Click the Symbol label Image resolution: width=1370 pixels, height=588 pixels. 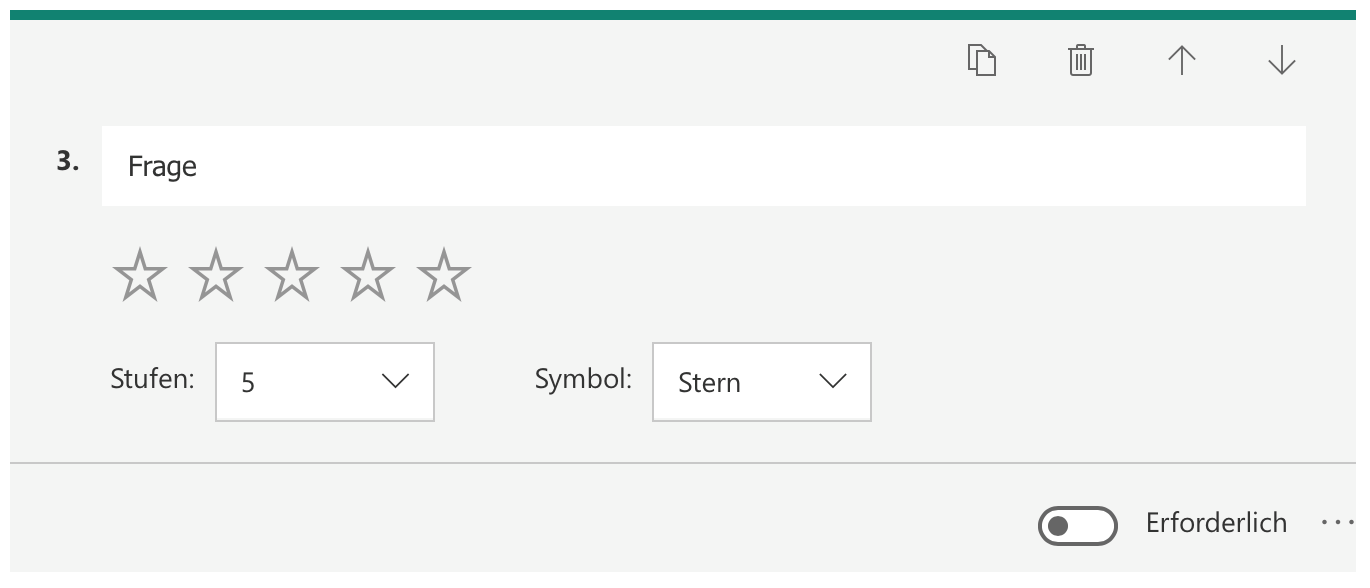tap(583, 380)
